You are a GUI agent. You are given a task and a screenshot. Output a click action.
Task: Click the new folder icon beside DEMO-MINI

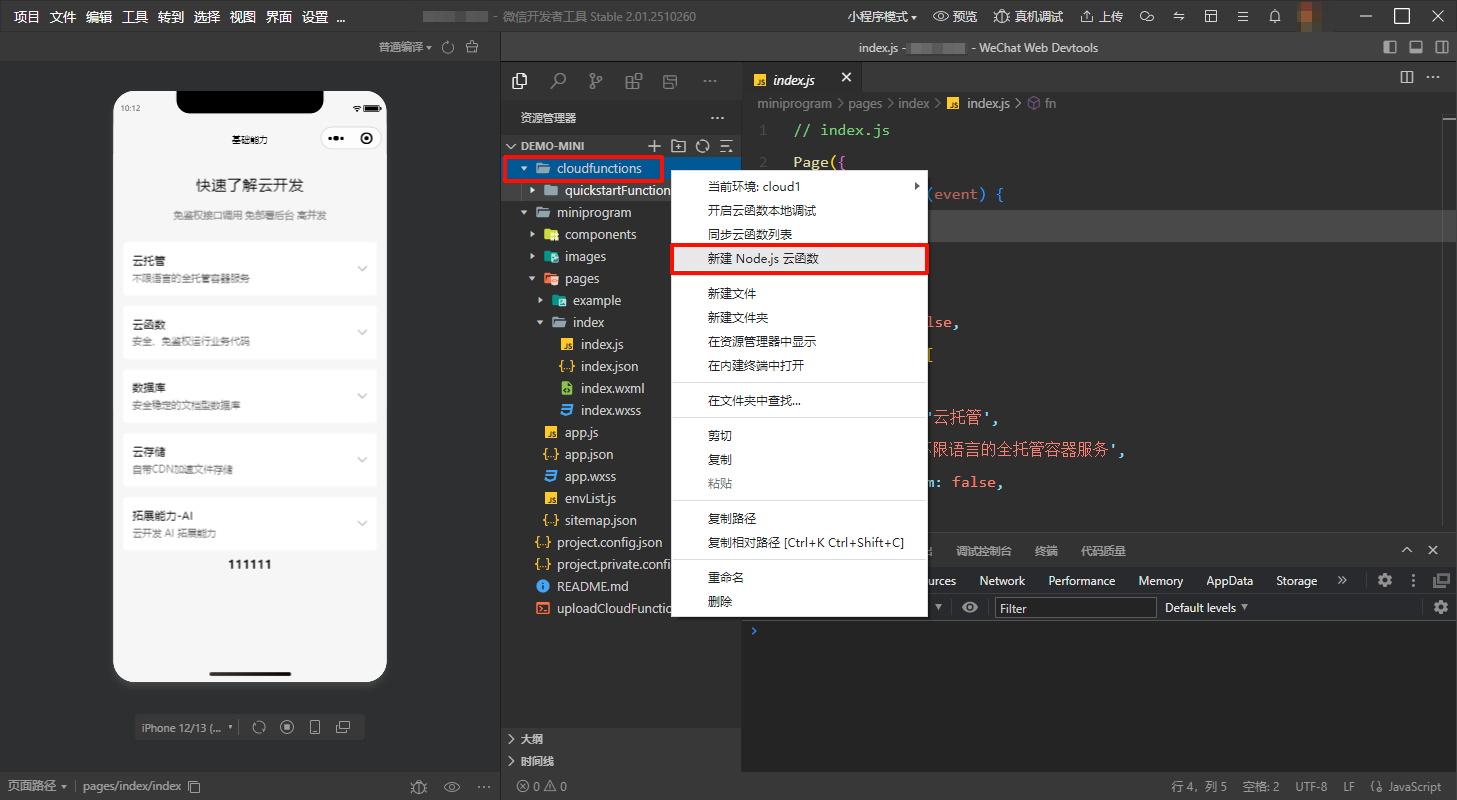(679, 146)
